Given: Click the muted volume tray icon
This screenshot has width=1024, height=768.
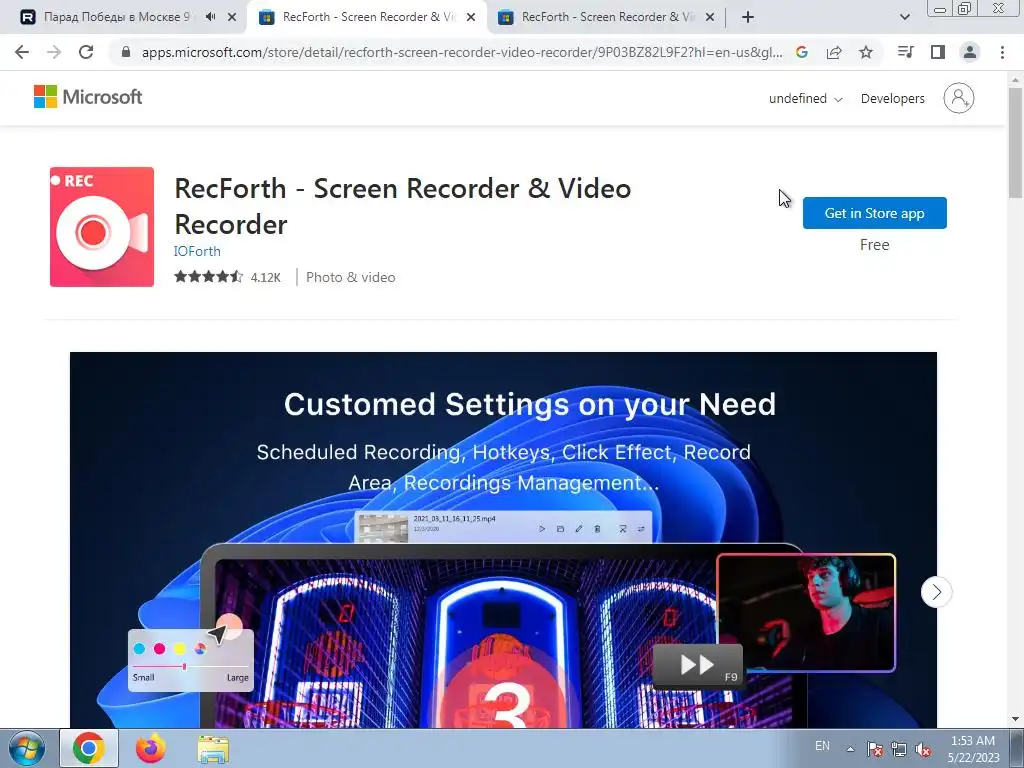Looking at the screenshot, I should tap(923, 749).
